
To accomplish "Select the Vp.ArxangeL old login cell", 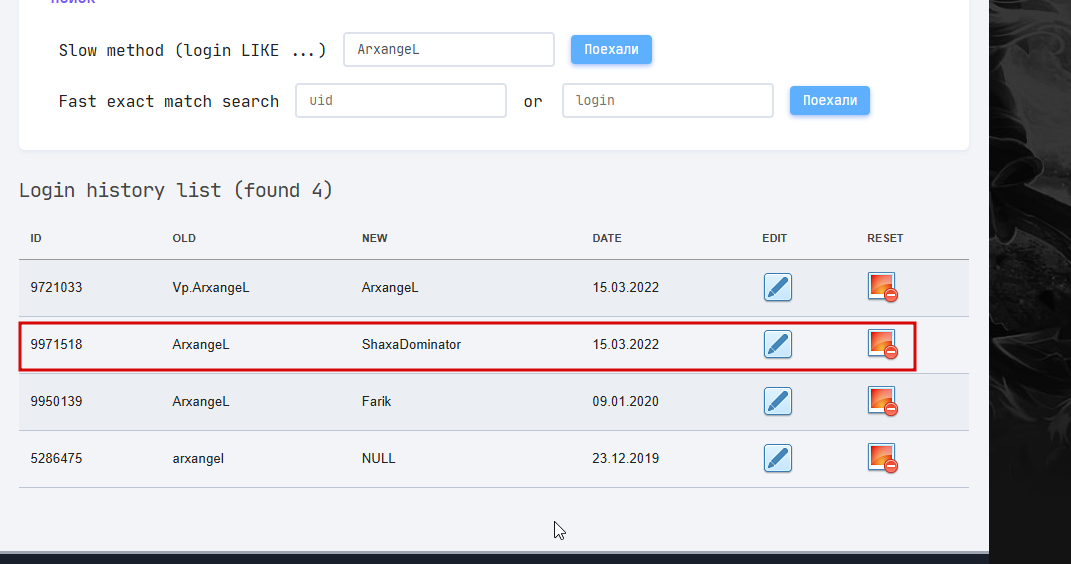I will [210, 288].
